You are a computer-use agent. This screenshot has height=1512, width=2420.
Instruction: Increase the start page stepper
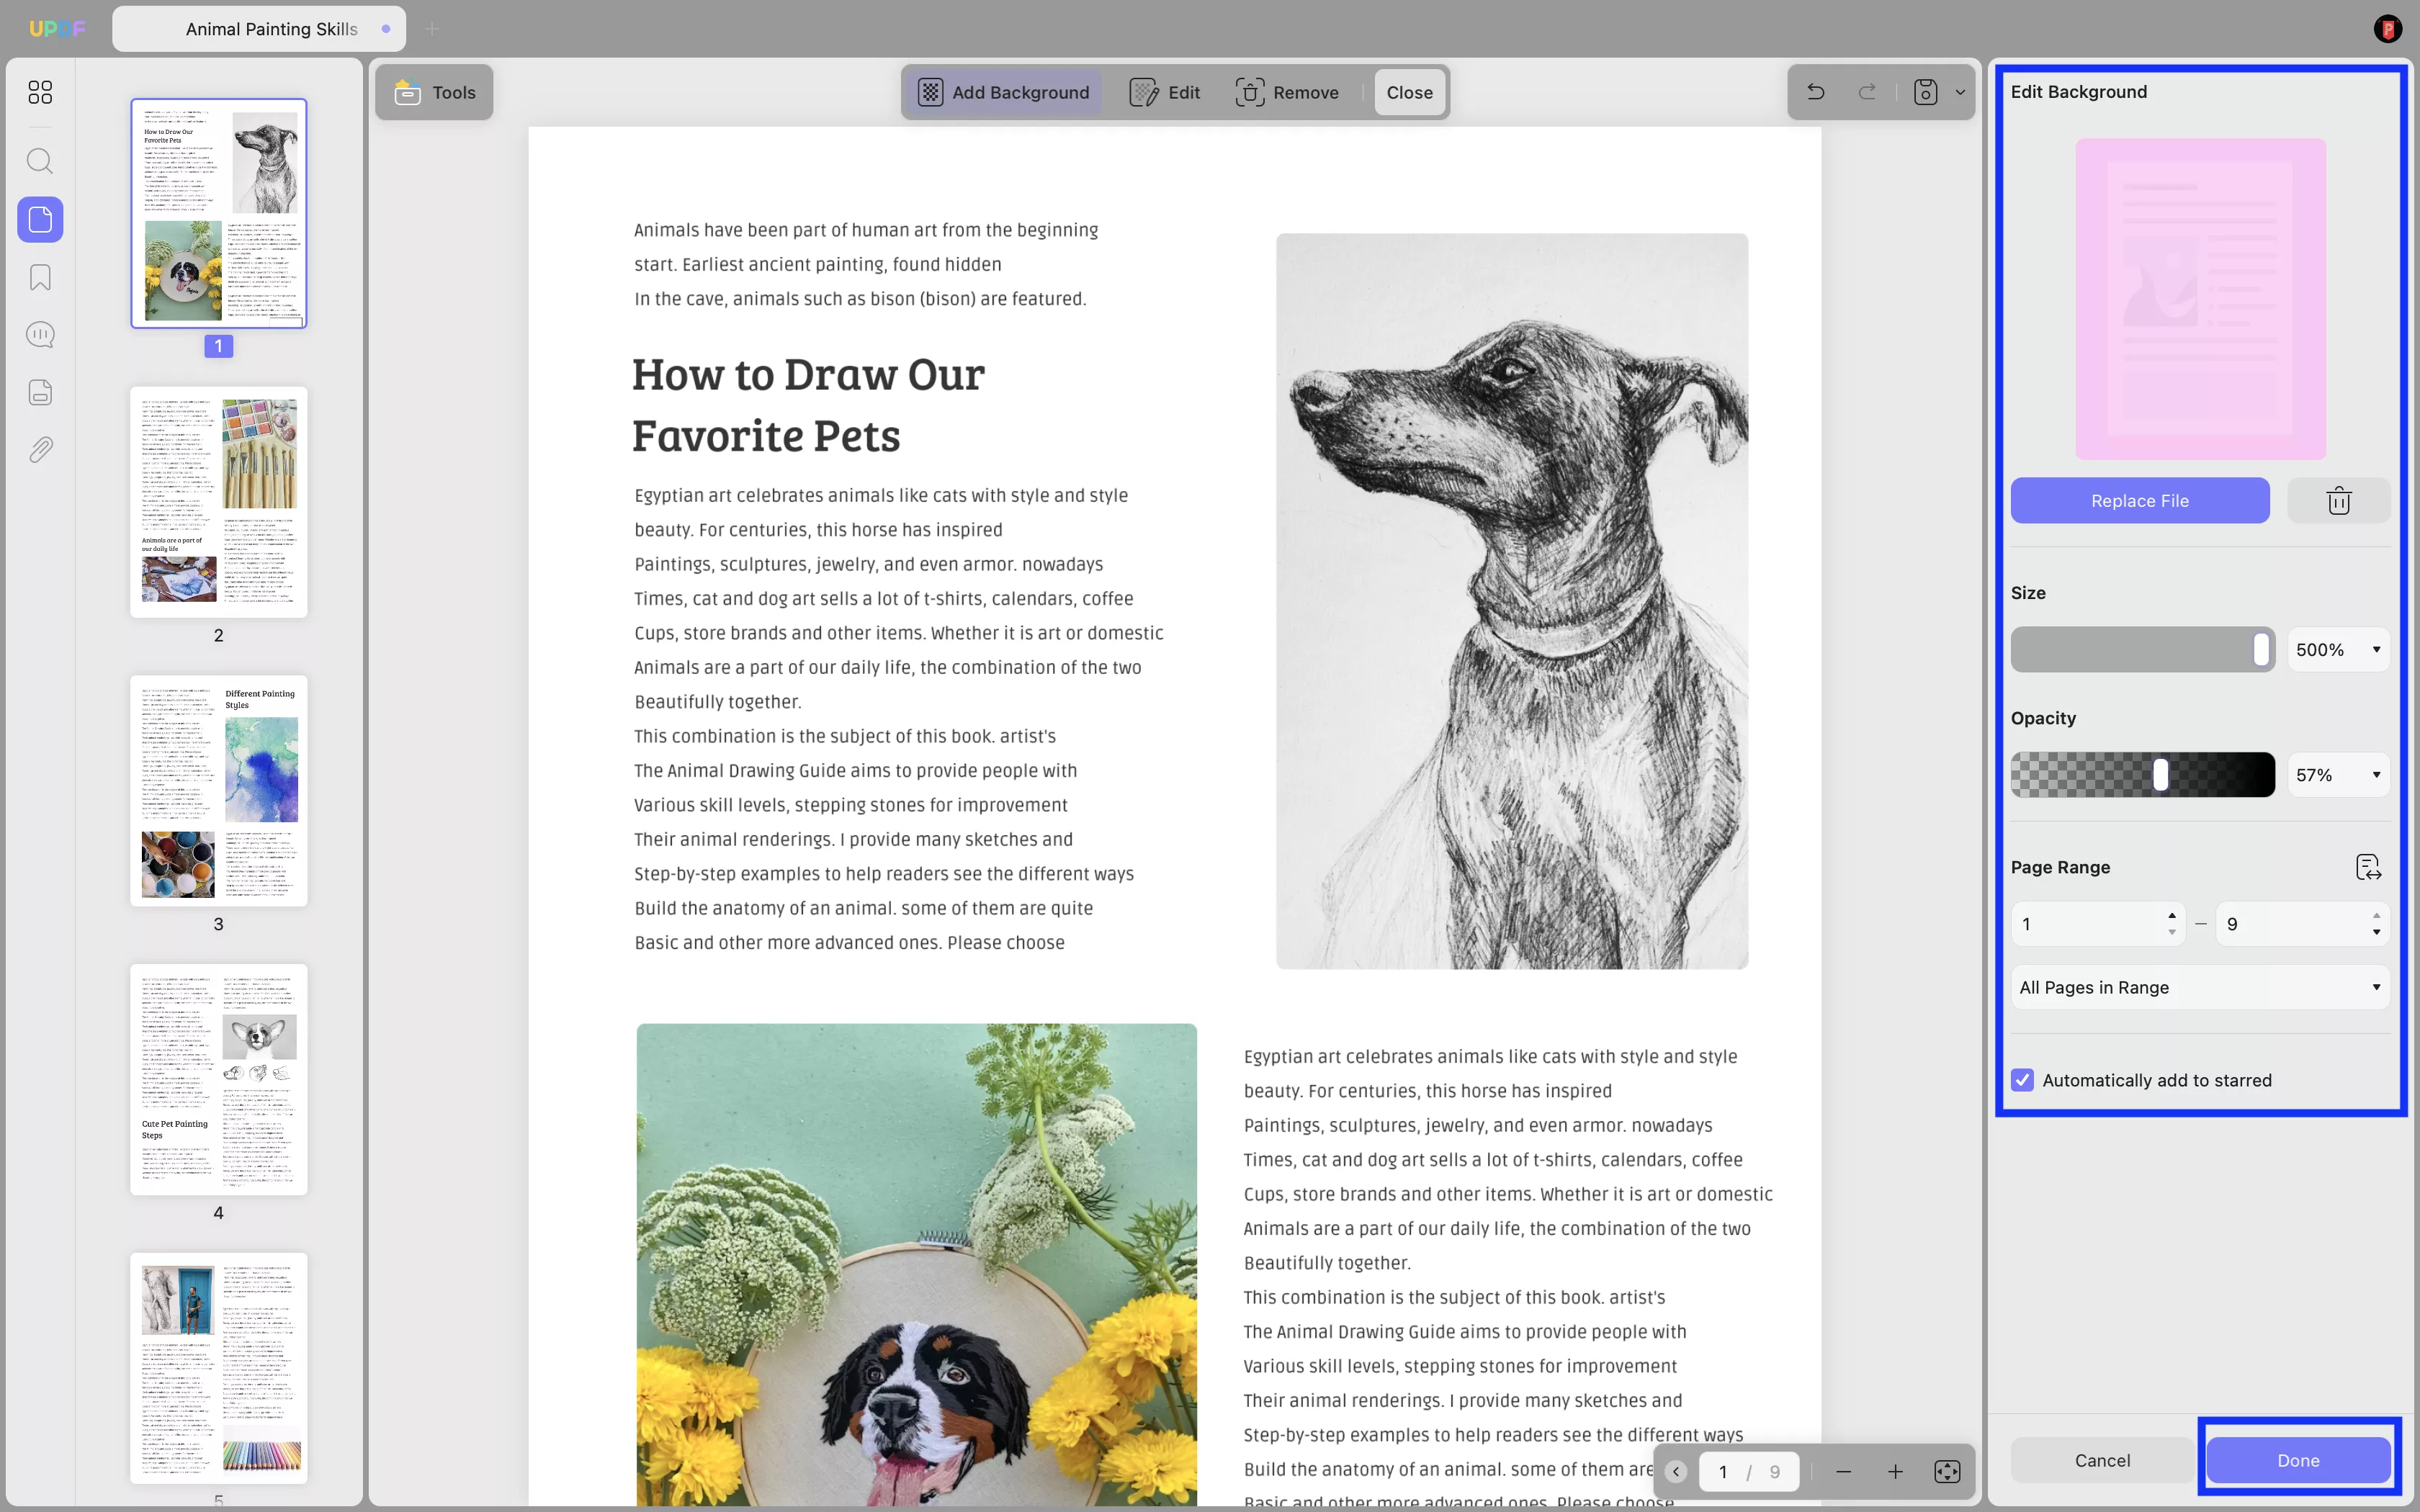2172,916
